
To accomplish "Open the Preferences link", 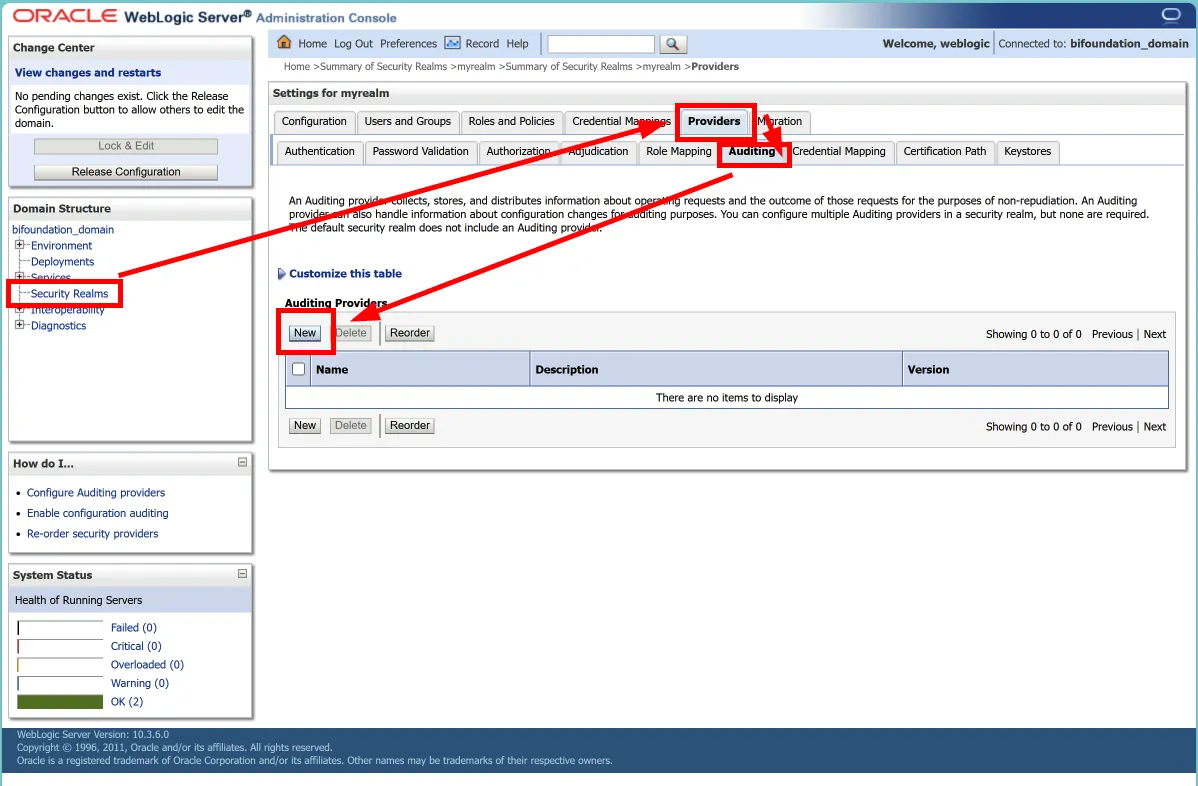I will coord(408,44).
